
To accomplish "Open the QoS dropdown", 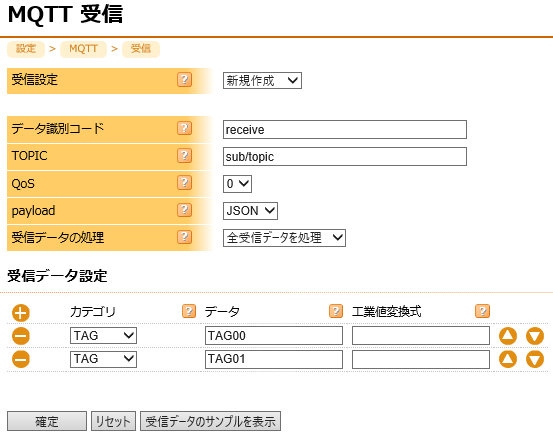I will point(237,184).
